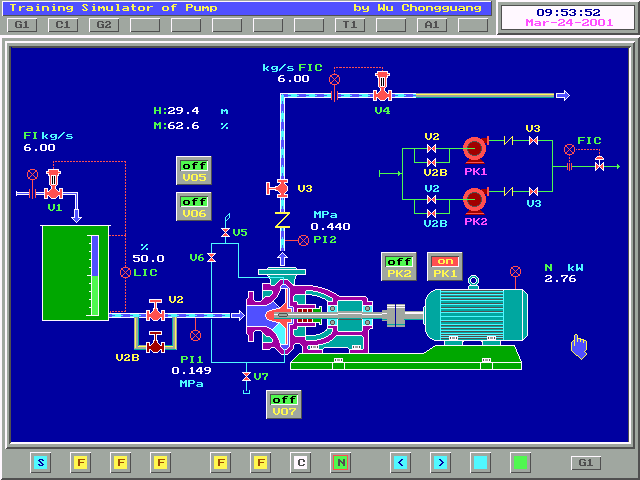640x480 pixels.
Task: Toggle the V05 off switch
Action: [x=193, y=171]
